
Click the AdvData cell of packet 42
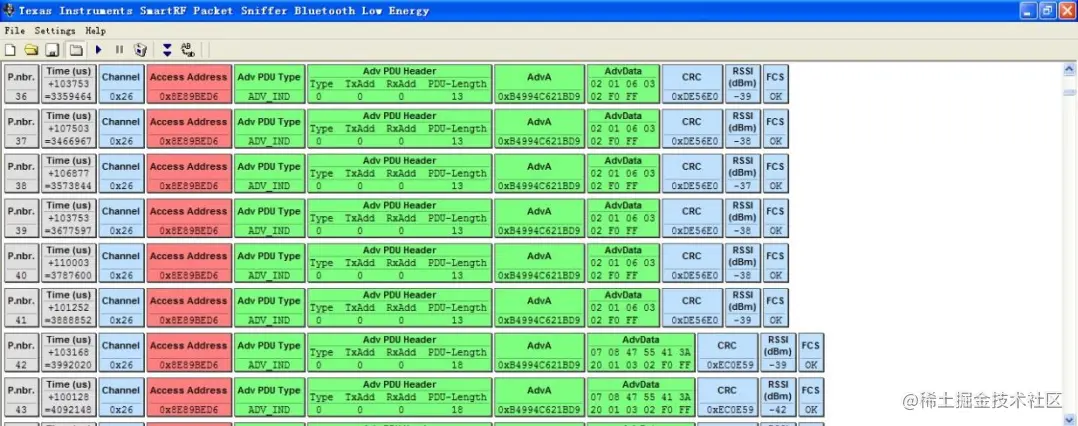[641, 352]
